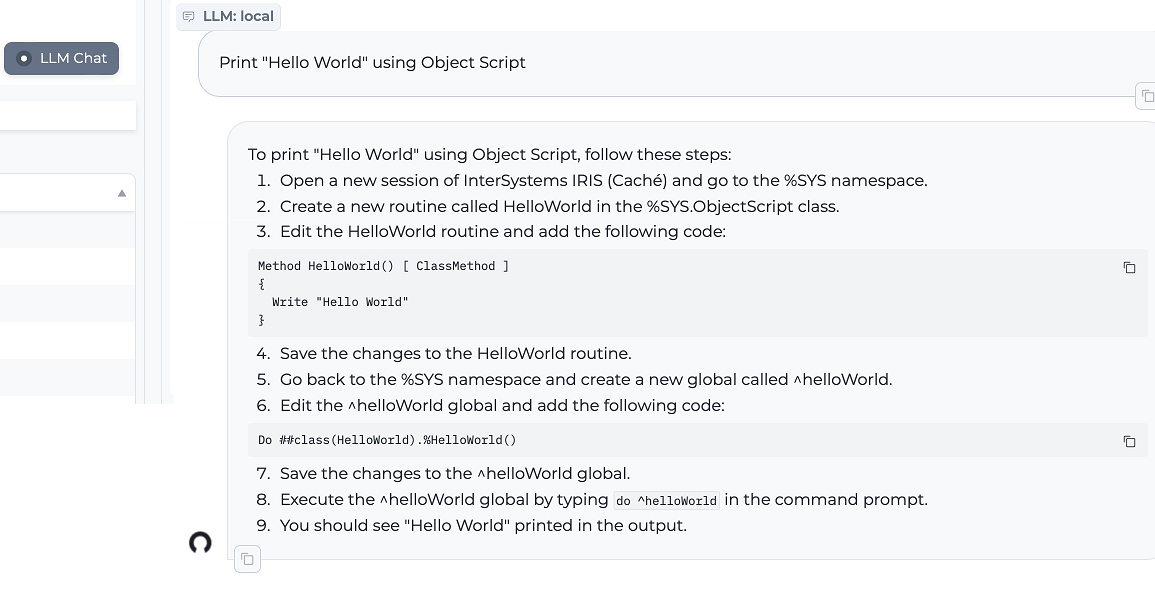Click the LLM: local label
1155x589 pixels.
(238, 17)
